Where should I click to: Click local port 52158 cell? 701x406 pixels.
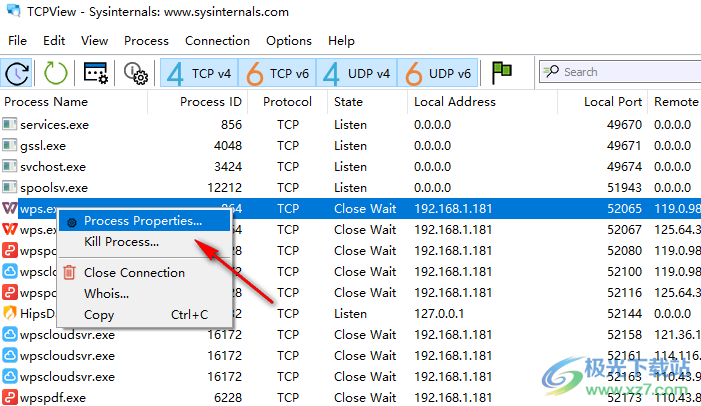point(624,335)
